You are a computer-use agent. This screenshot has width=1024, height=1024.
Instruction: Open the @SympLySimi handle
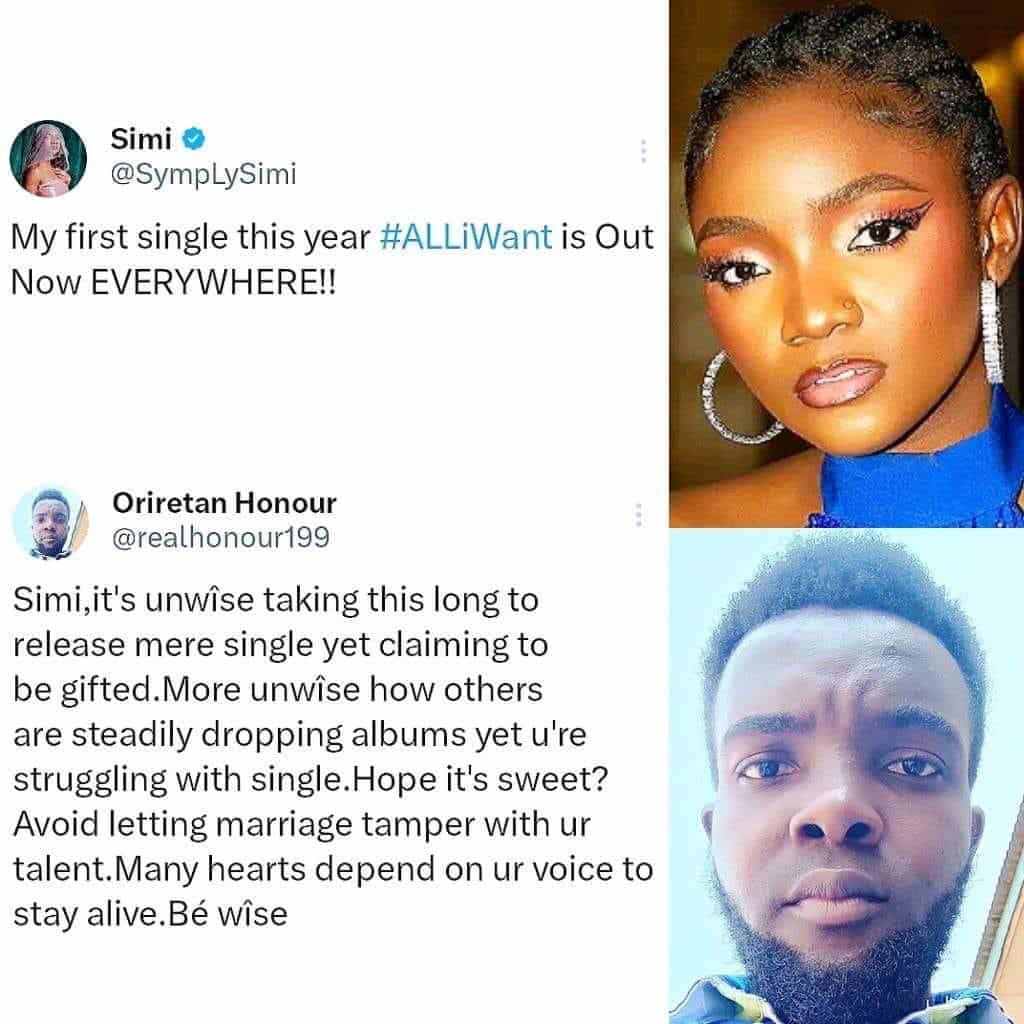(203, 174)
